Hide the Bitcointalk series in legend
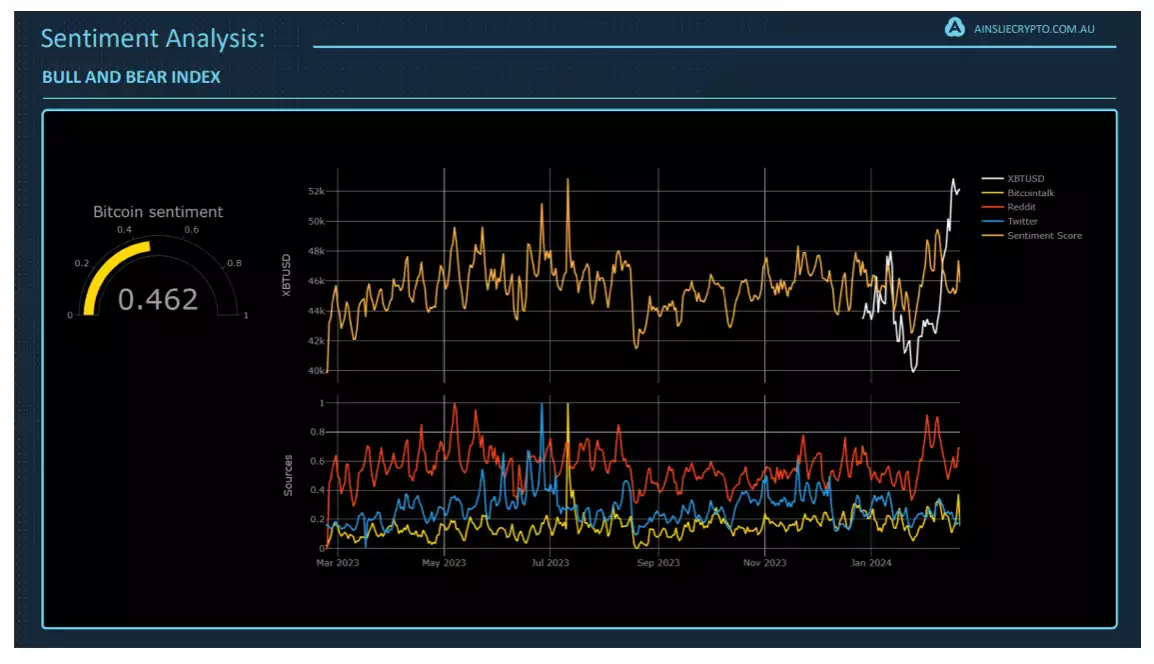1154x664 pixels. [x=1030, y=193]
